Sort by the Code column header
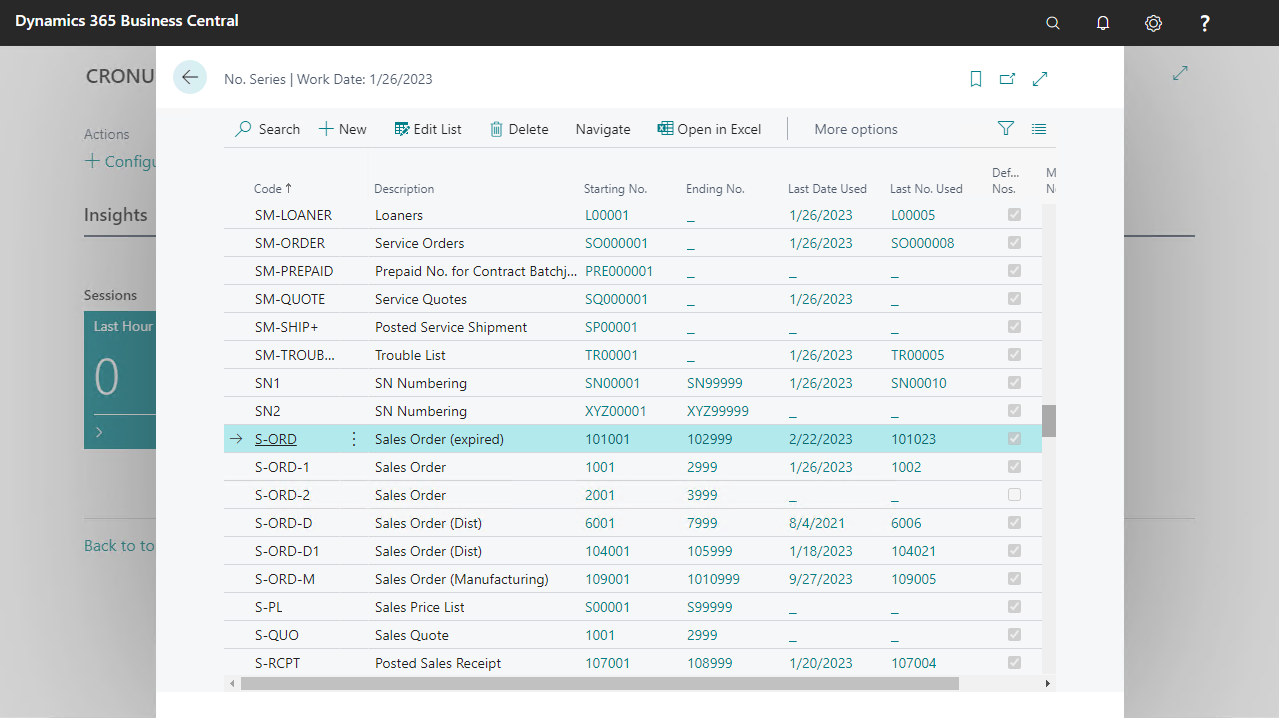This screenshot has width=1280, height=720. pos(273,188)
